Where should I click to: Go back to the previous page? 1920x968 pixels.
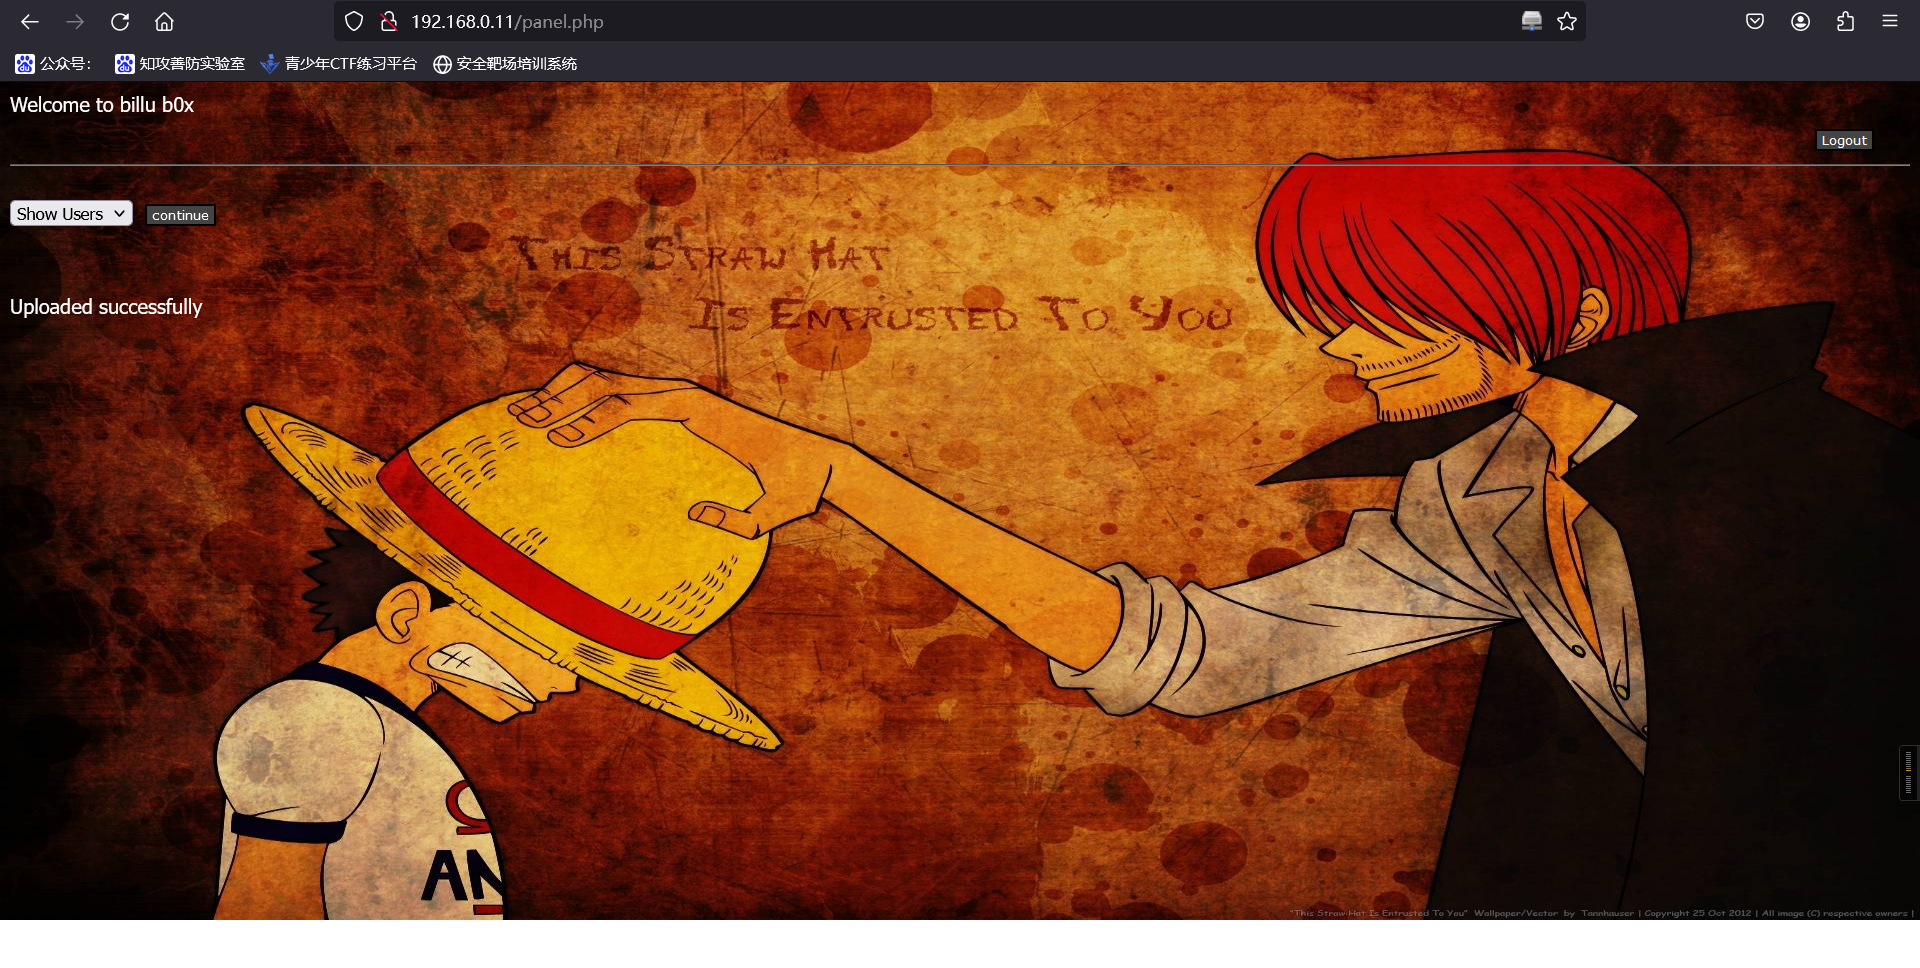click(x=30, y=21)
